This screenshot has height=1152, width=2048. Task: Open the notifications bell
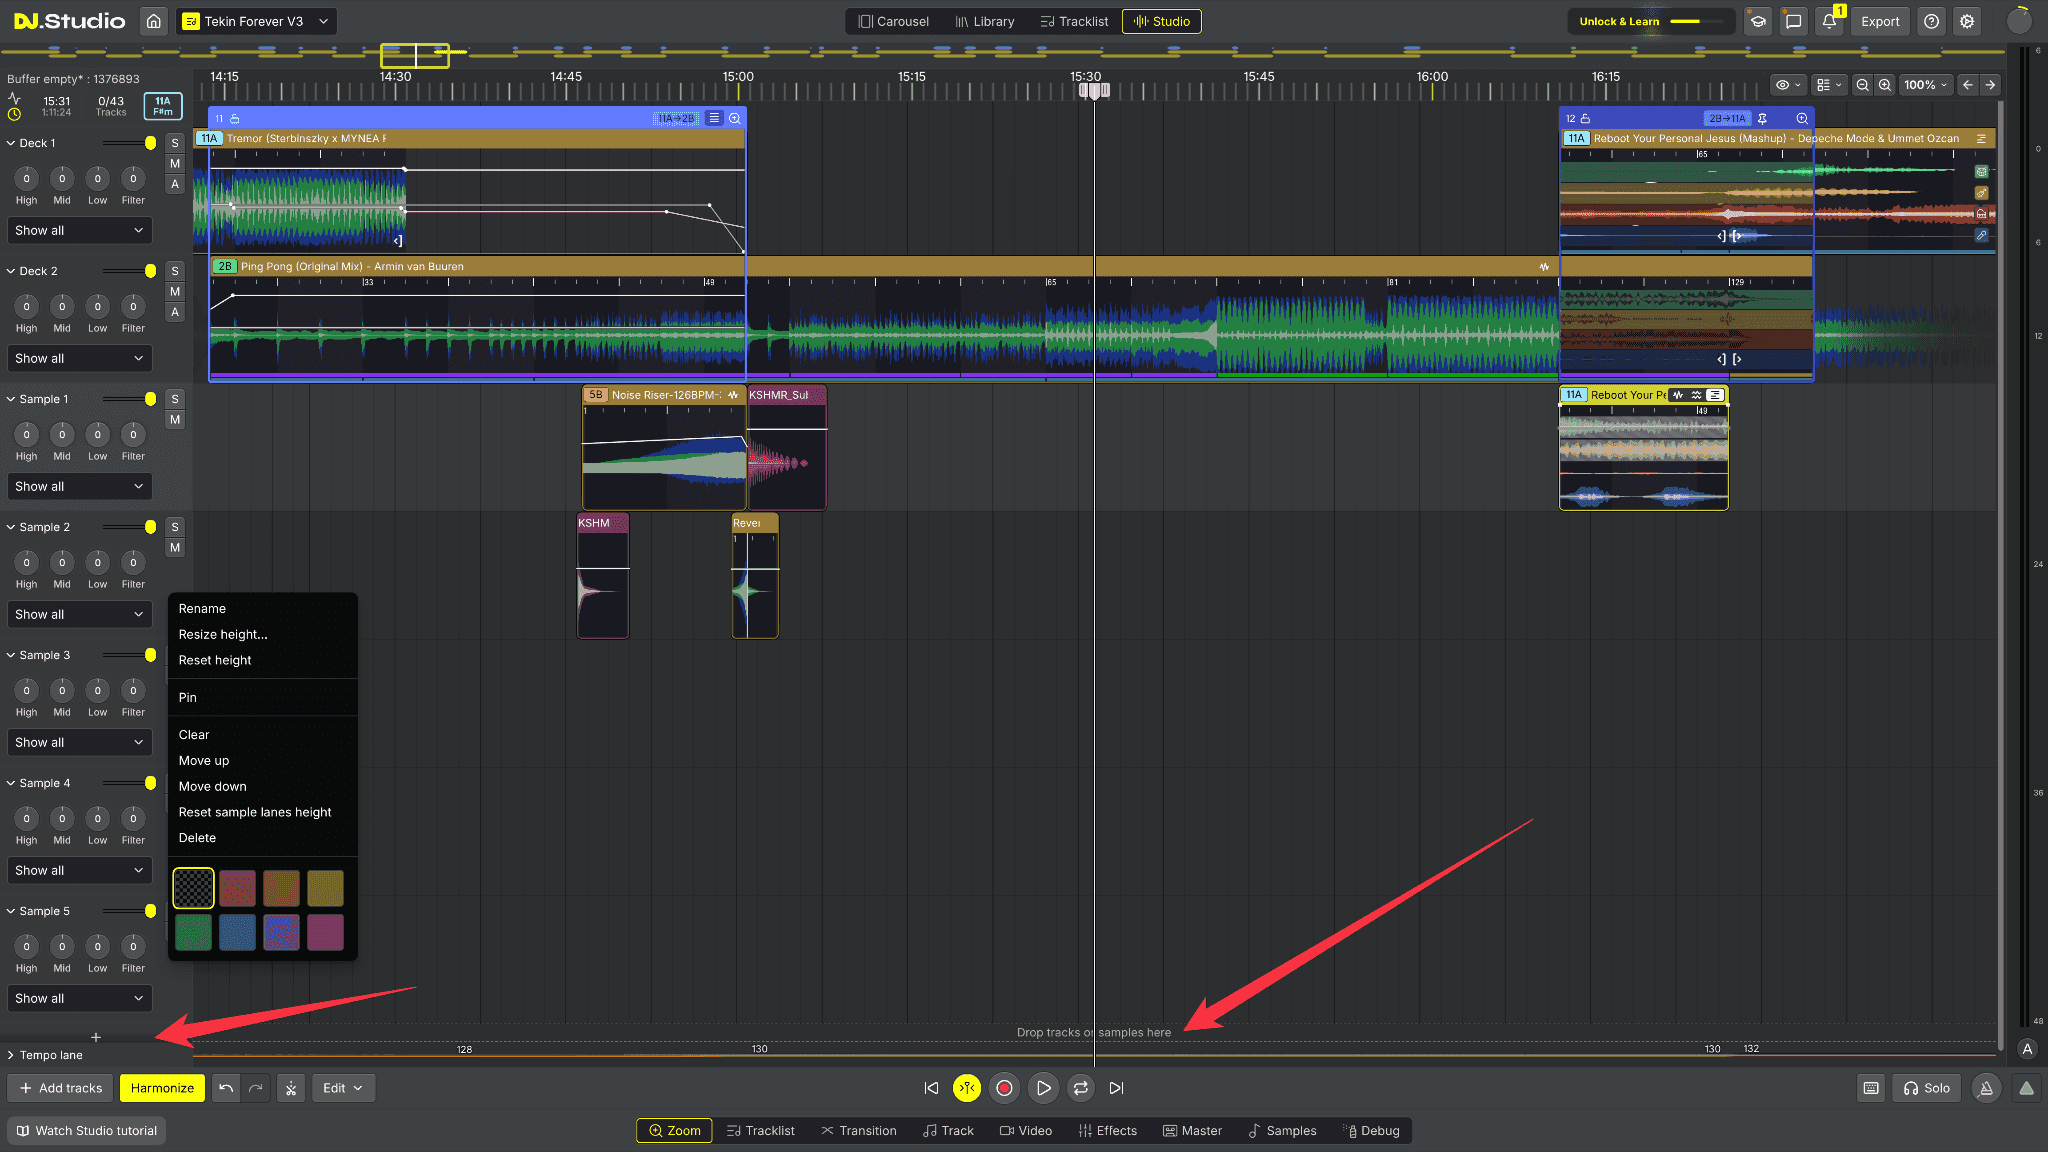coord(1829,21)
